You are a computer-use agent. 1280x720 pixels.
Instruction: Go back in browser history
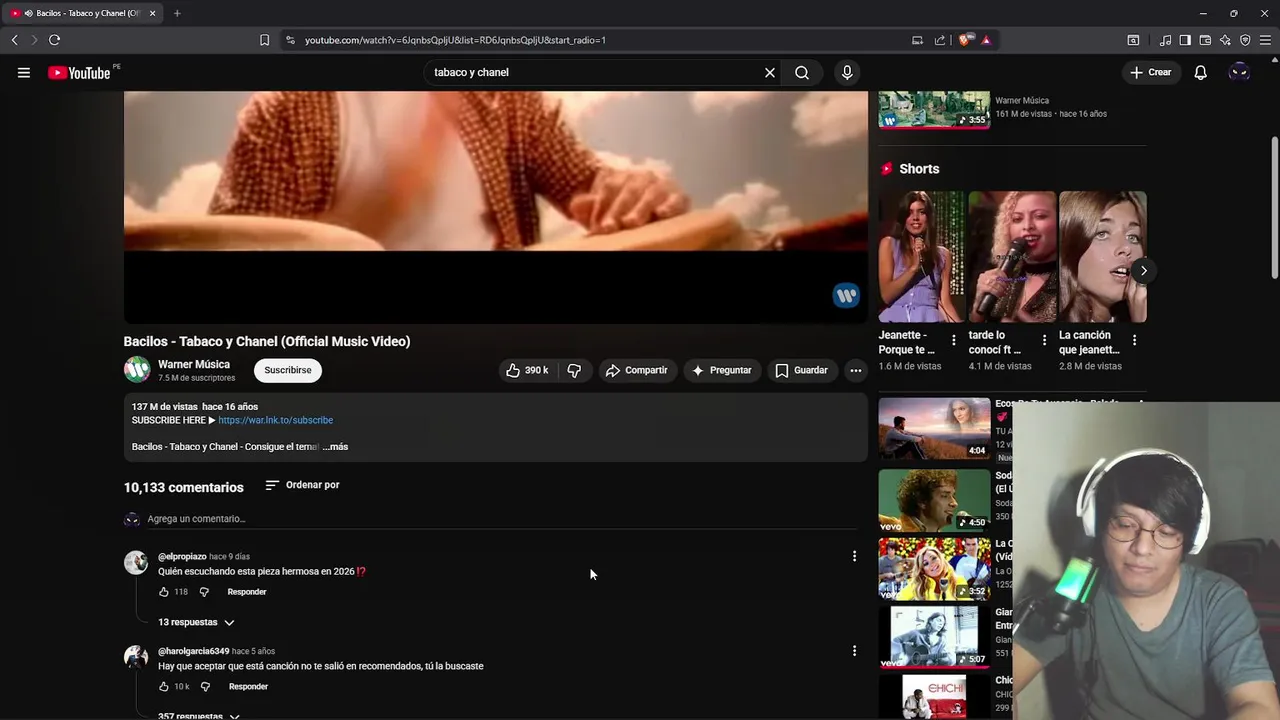pos(14,40)
